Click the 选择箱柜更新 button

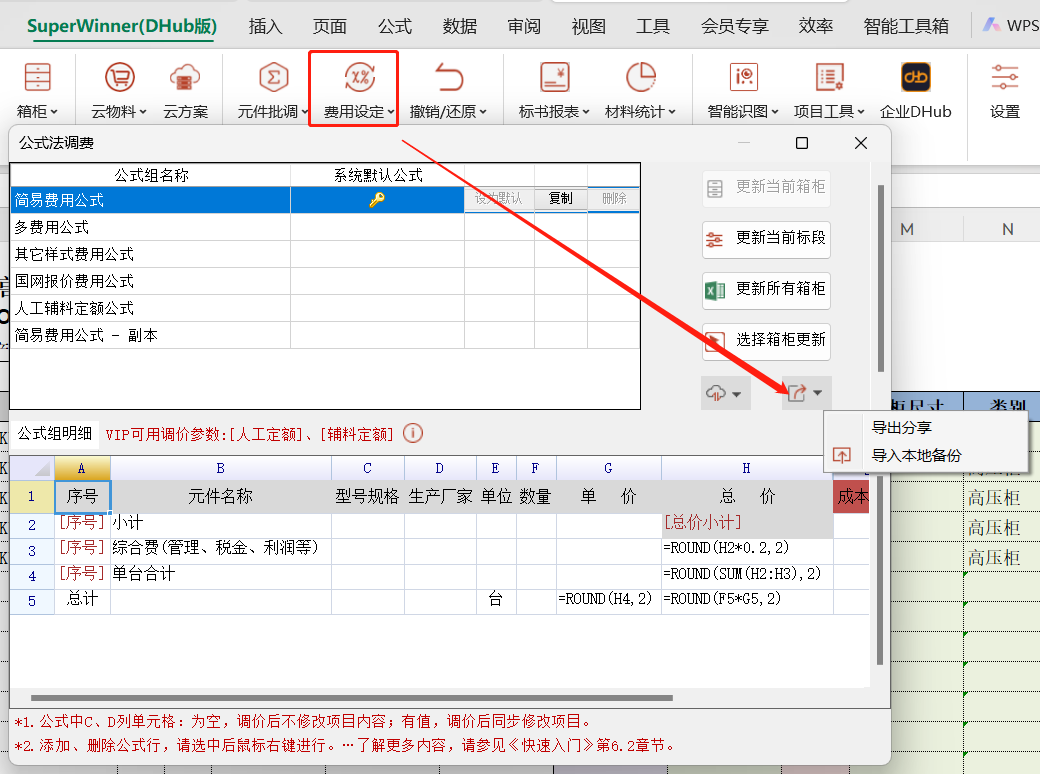coord(766,341)
